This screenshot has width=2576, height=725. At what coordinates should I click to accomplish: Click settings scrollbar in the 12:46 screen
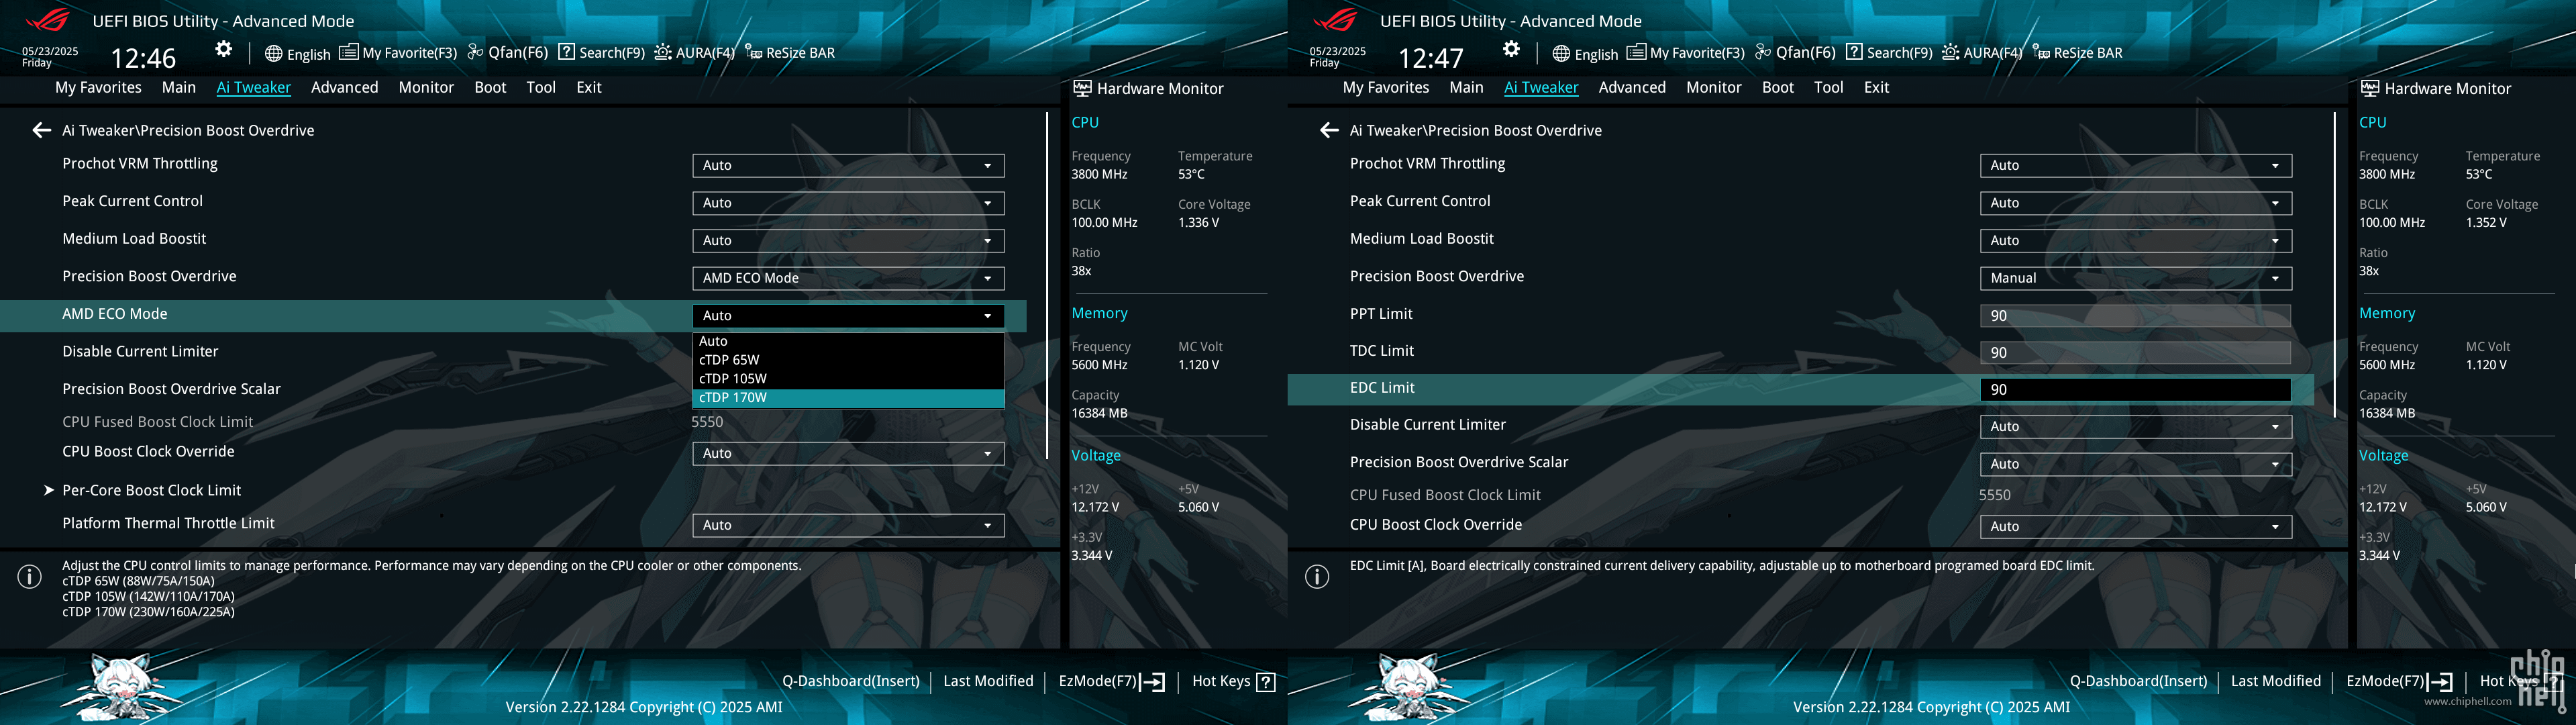[1046, 286]
